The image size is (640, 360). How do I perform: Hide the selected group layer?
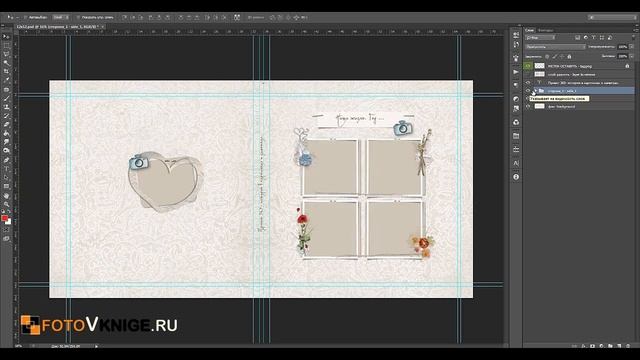pos(528,91)
